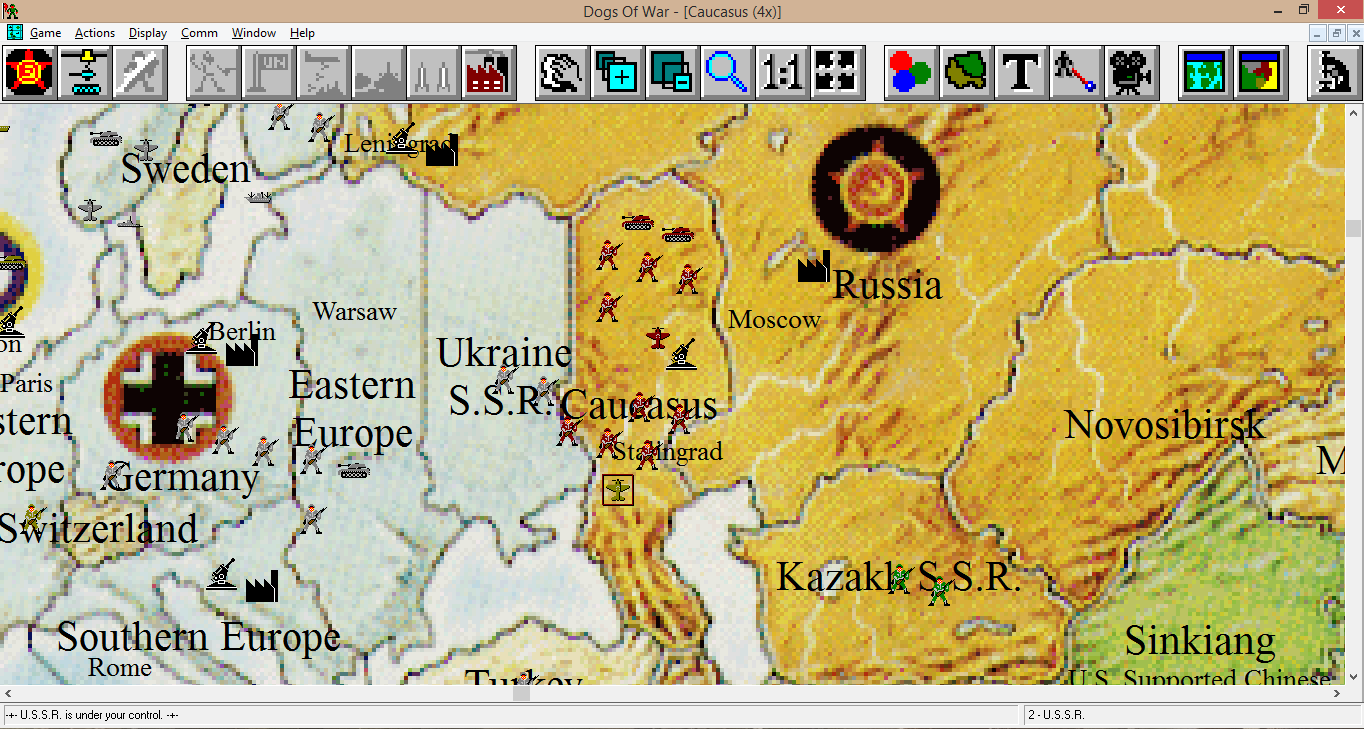
Task: Click the Ukraine S.S.R. territory label
Action: 503,376
